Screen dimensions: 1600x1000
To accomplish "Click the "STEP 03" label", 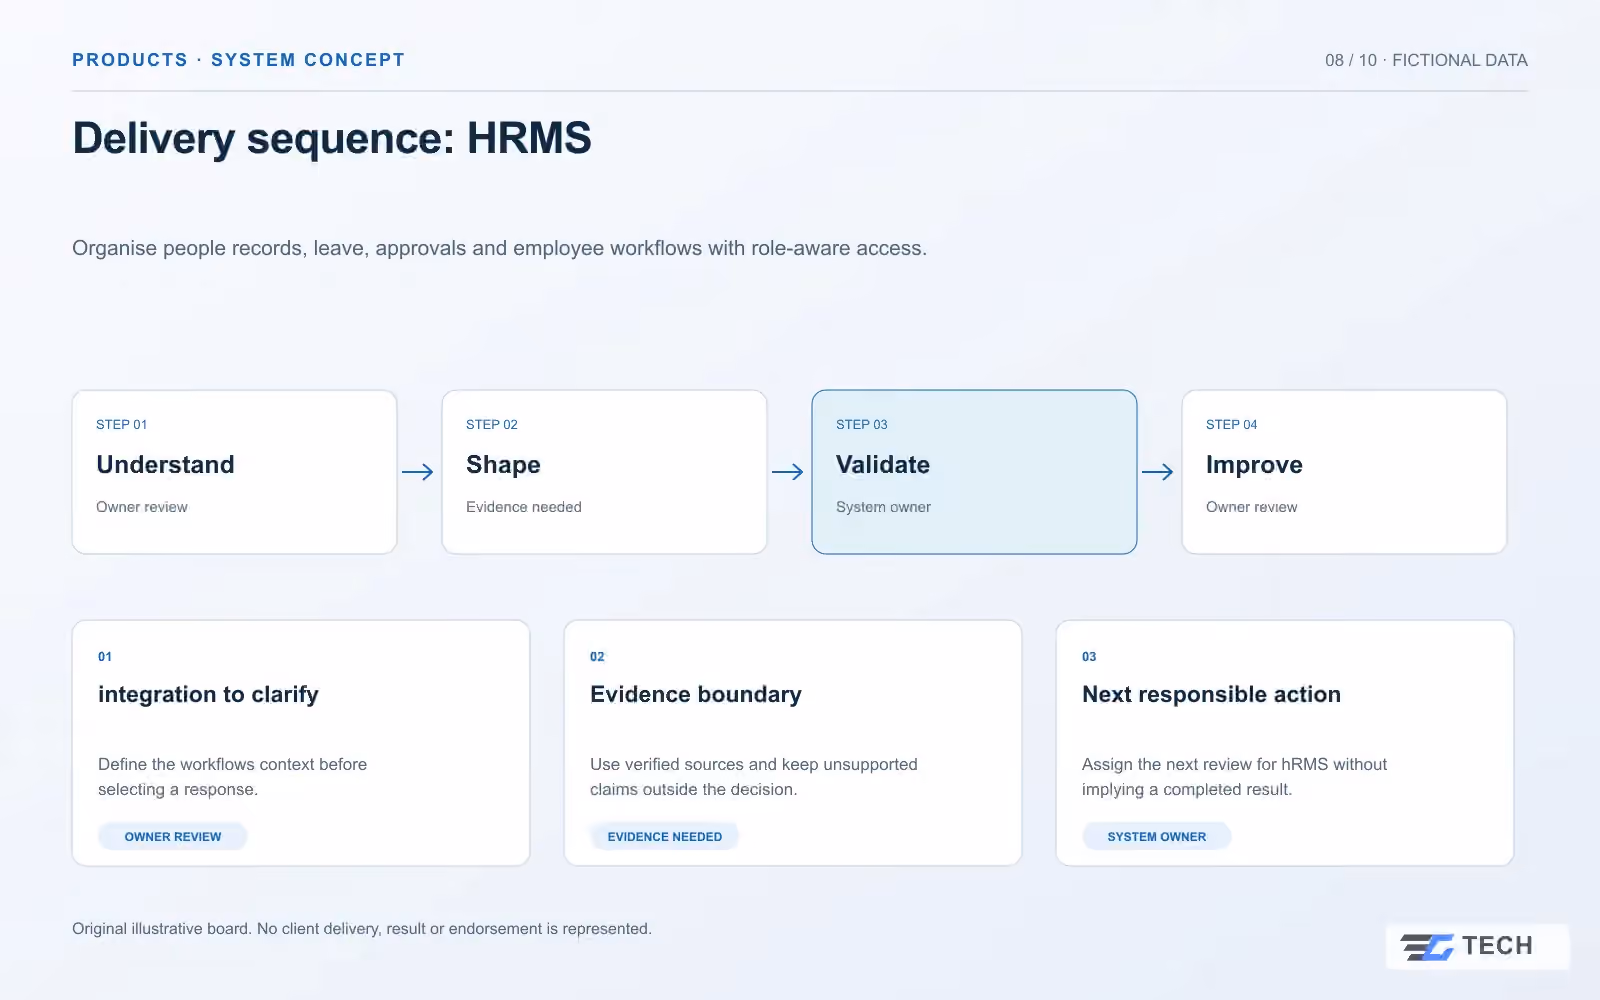I will click(862, 425).
